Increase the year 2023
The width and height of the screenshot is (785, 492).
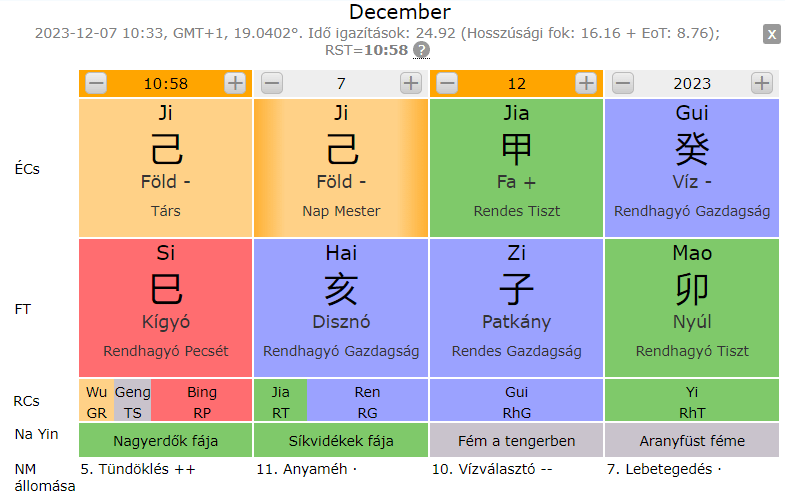click(762, 83)
